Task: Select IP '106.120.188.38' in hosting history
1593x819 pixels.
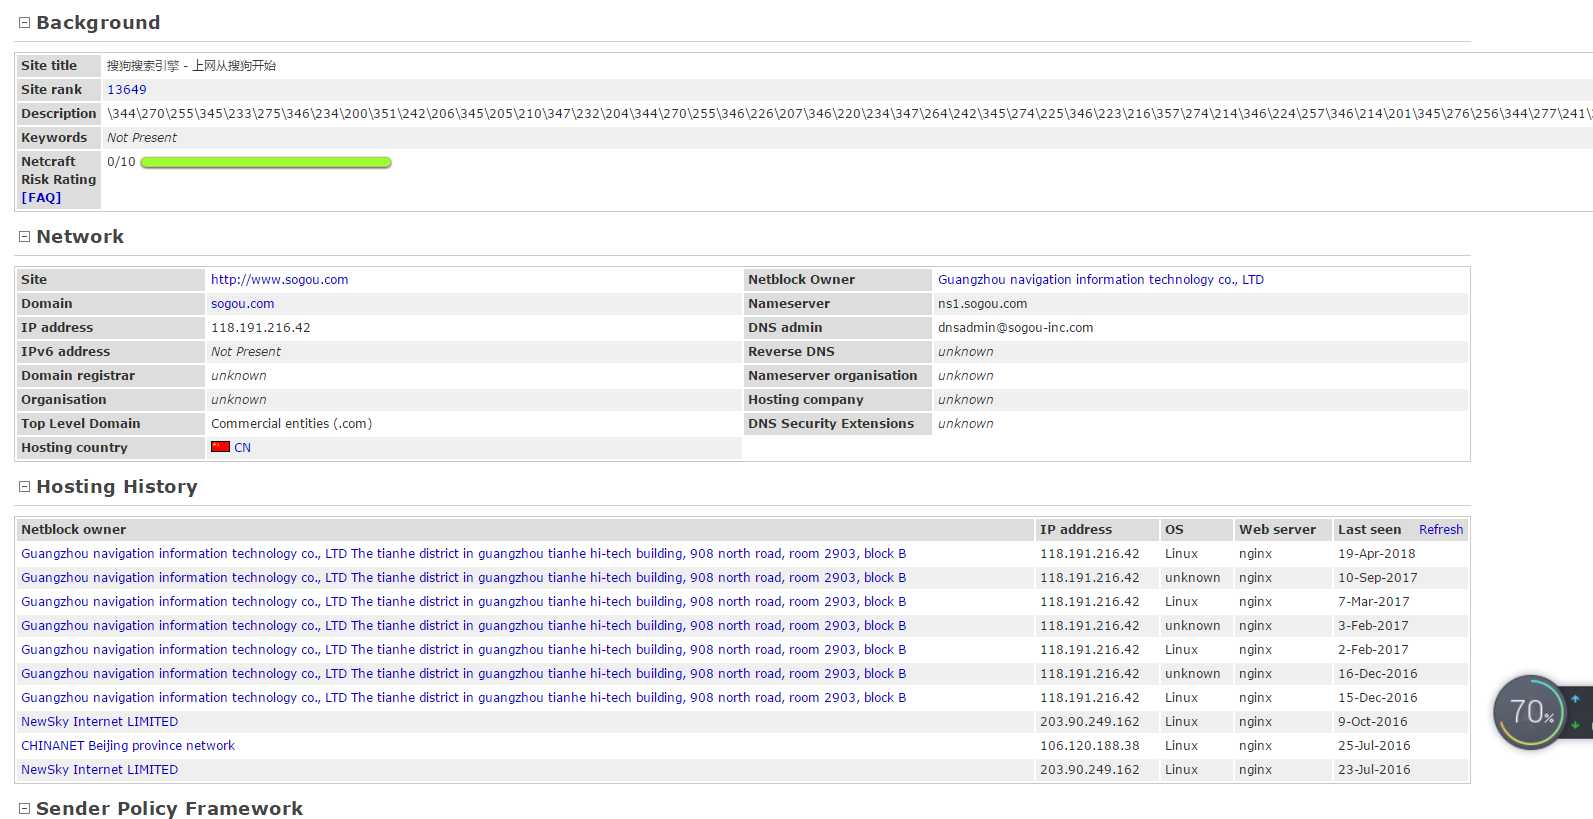Action: [x=1090, y=745]
